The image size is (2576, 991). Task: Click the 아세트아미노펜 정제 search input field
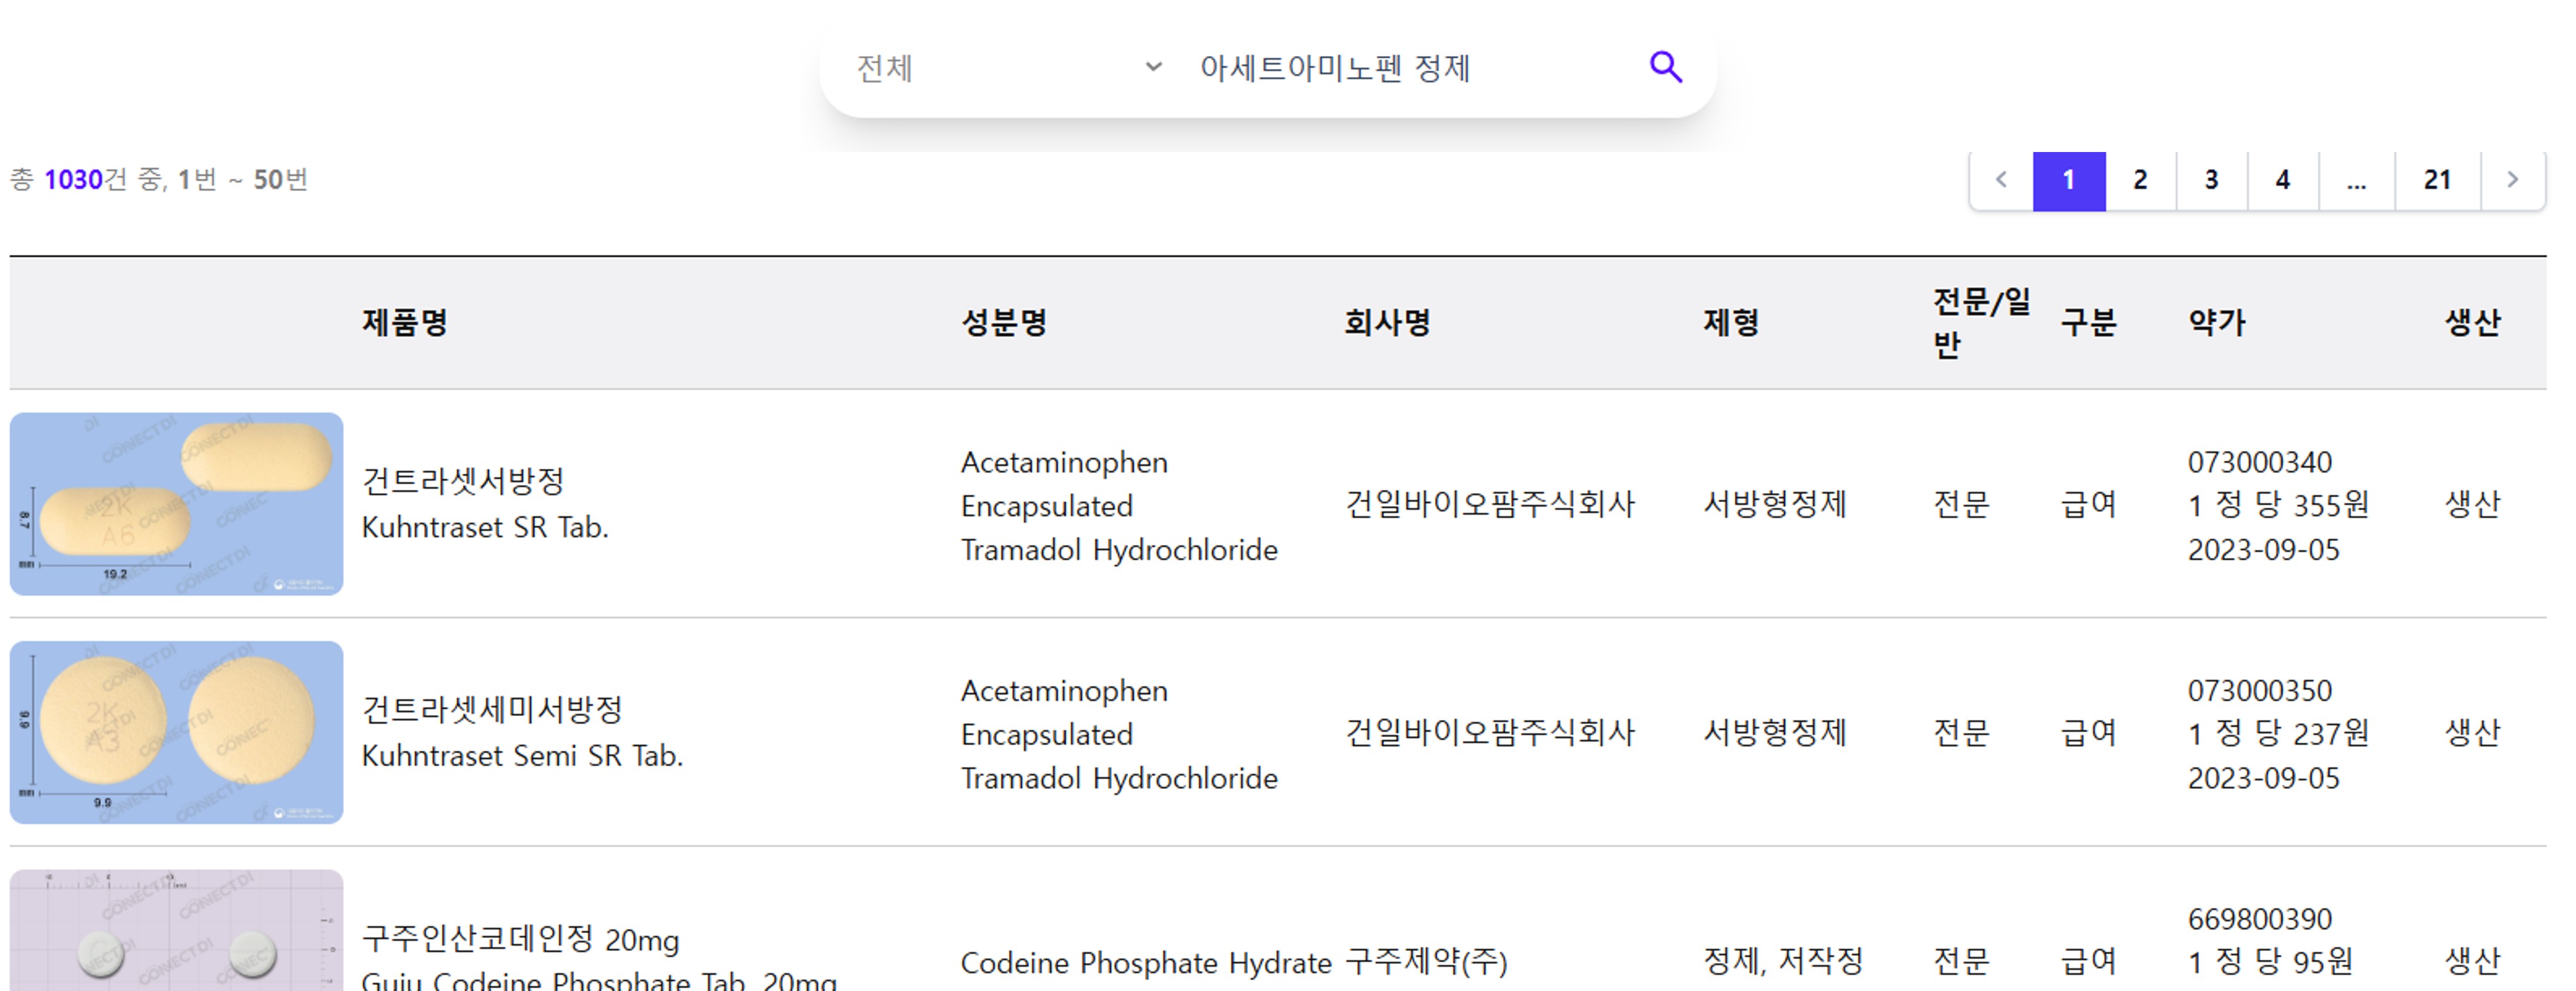pos(1400,68)
